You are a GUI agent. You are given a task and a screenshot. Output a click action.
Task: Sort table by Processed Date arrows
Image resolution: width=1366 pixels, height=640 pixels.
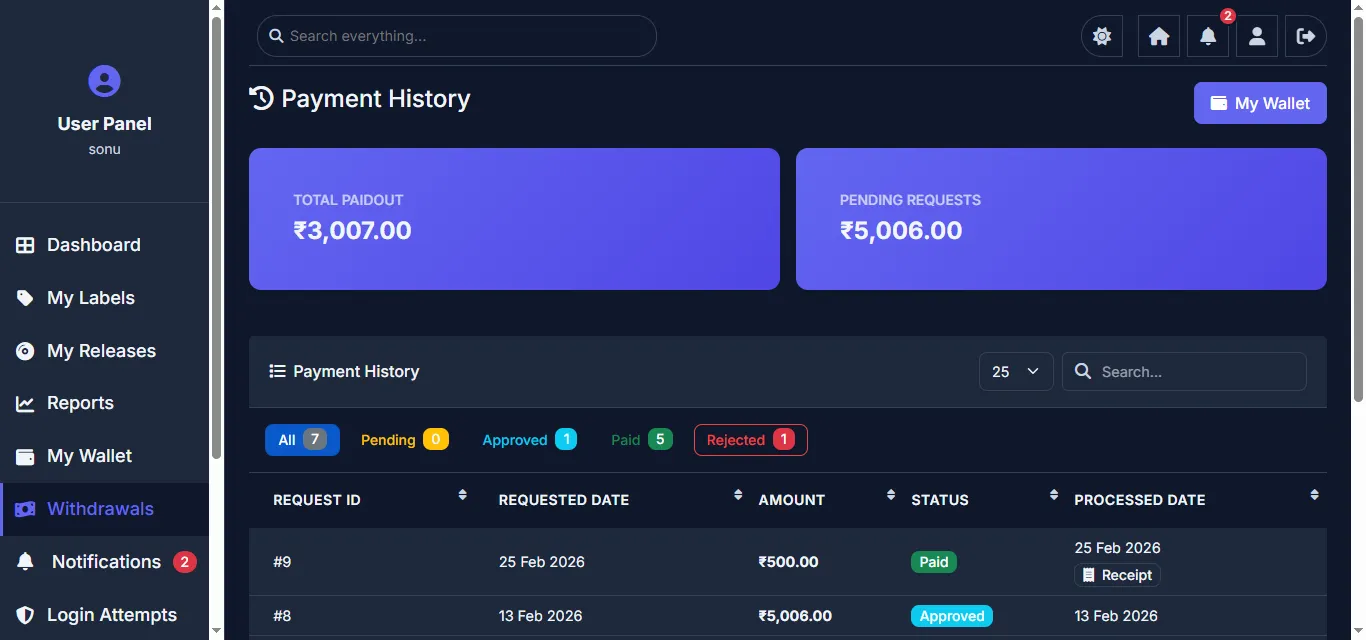pyautogui.click(x=1314, y=495)
